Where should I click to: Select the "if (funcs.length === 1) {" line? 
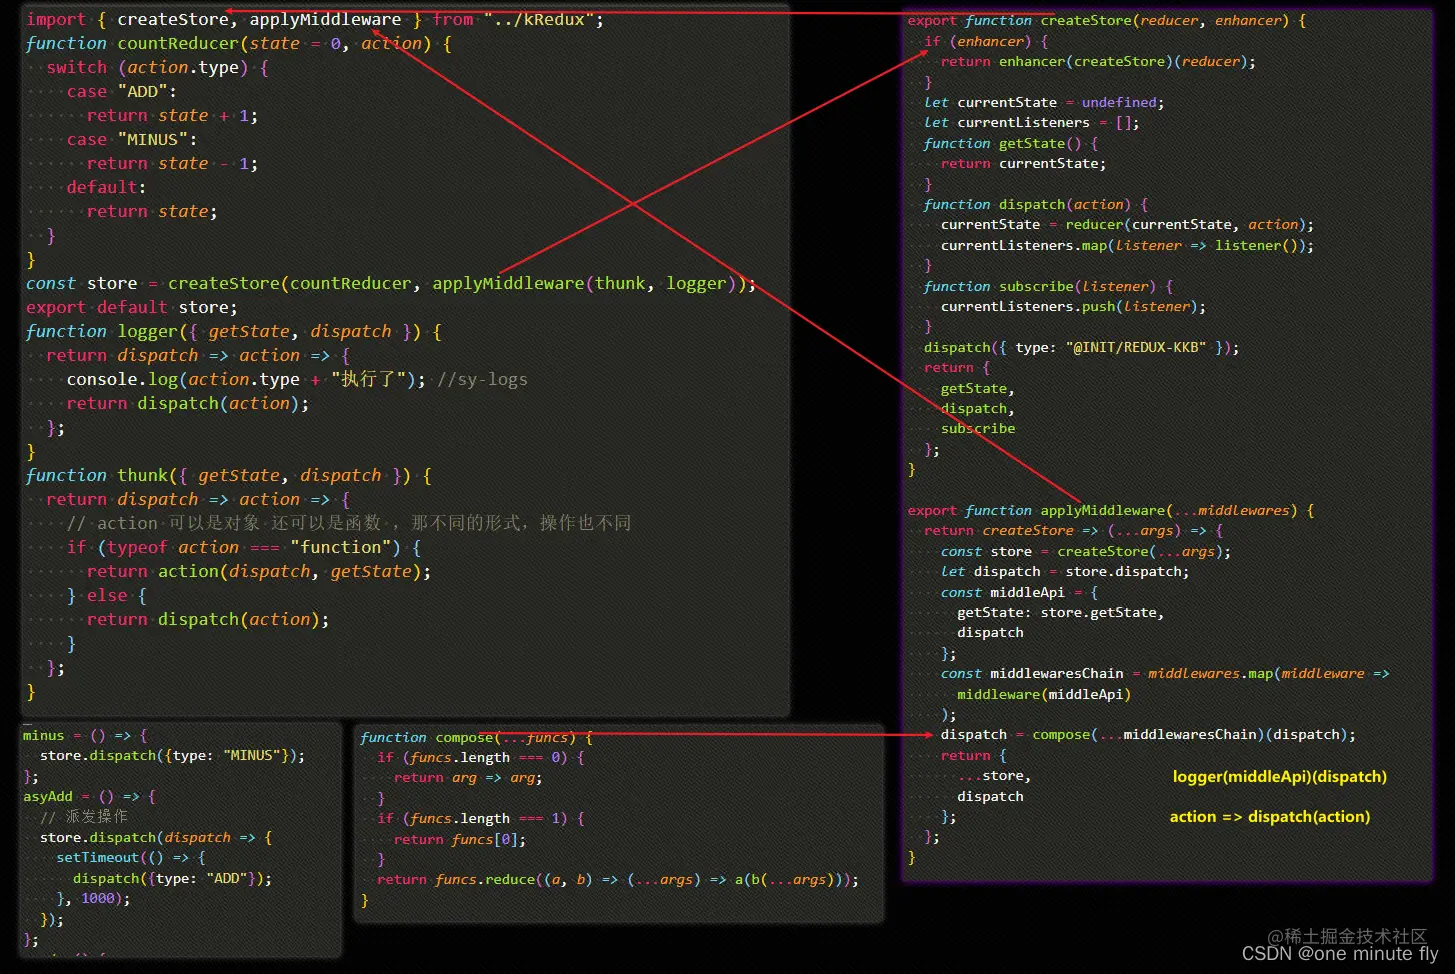(x=480, y=818)
